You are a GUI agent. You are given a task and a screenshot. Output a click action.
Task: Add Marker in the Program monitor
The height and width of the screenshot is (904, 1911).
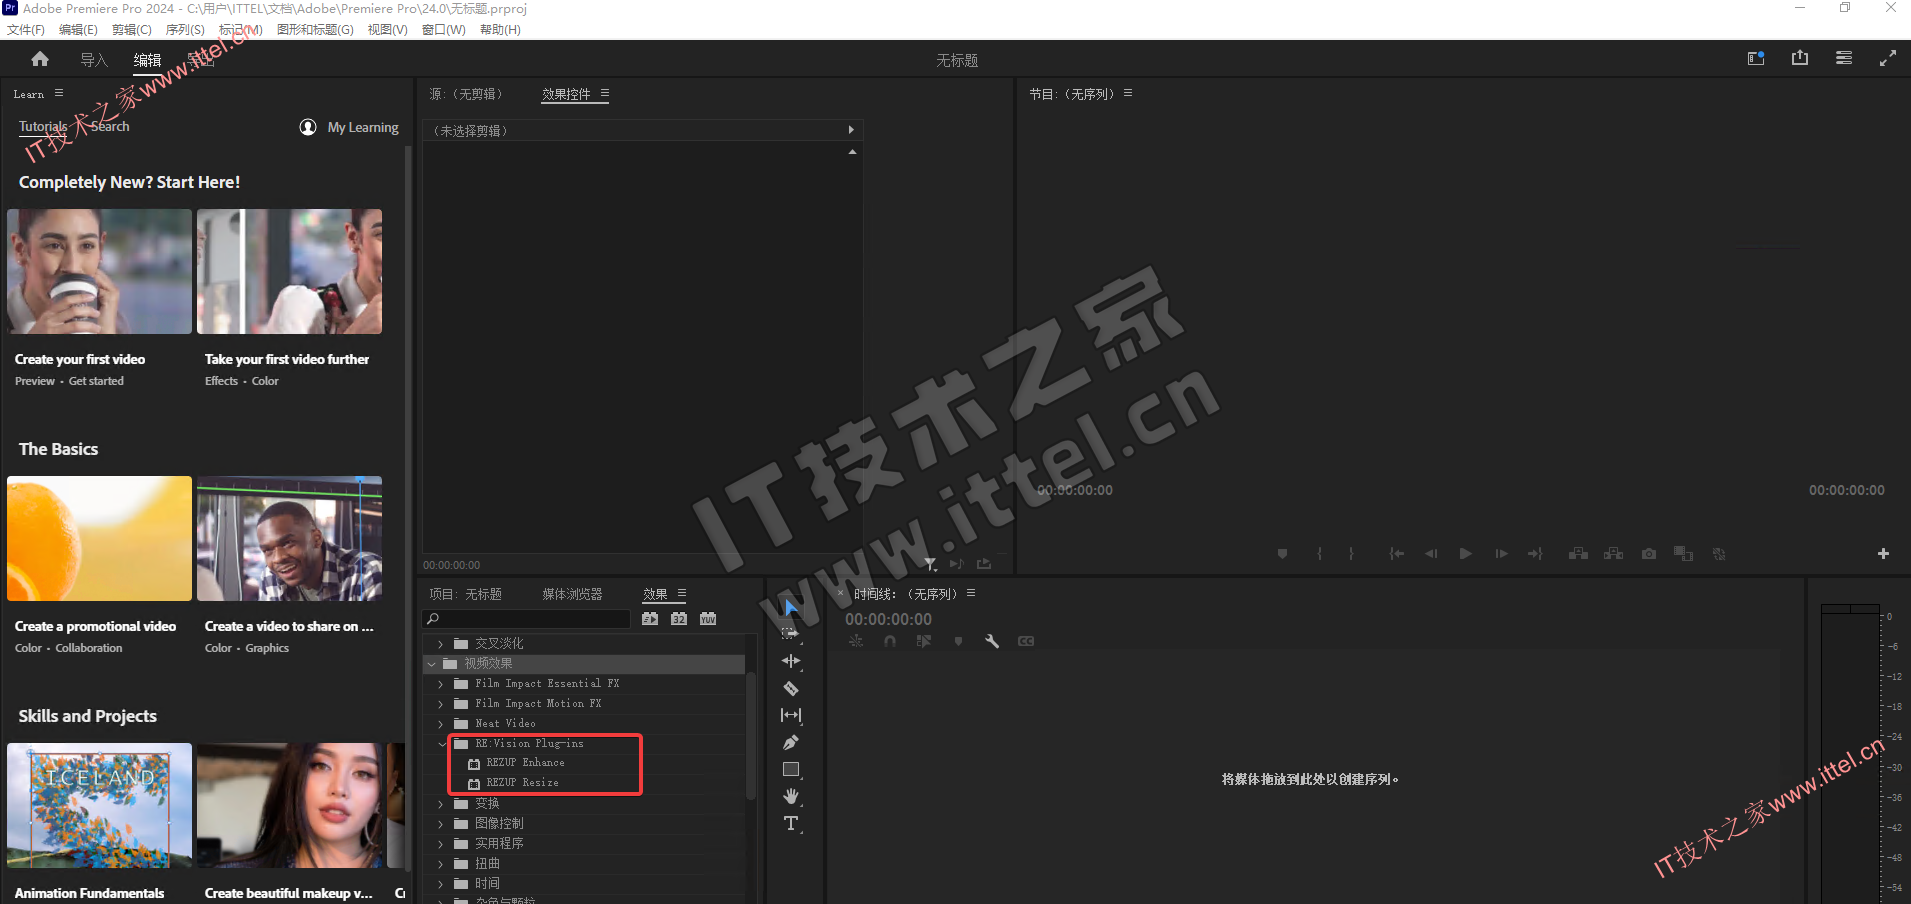pos(1282,554)
